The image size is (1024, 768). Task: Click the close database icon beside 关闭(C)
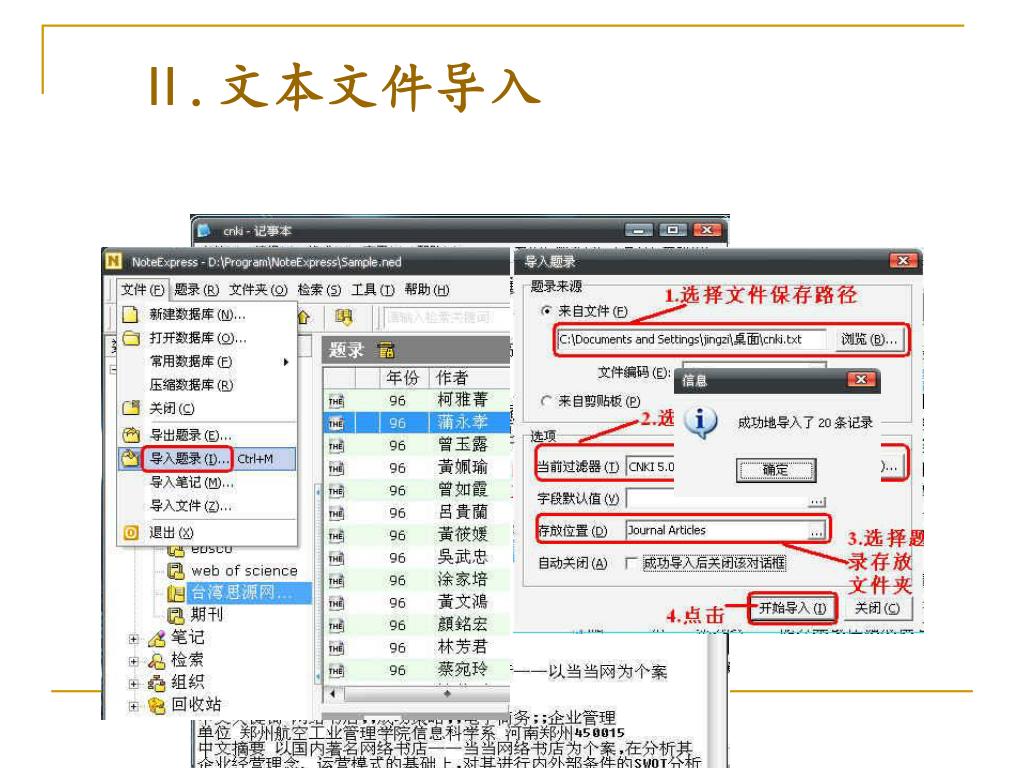point(131,408)
